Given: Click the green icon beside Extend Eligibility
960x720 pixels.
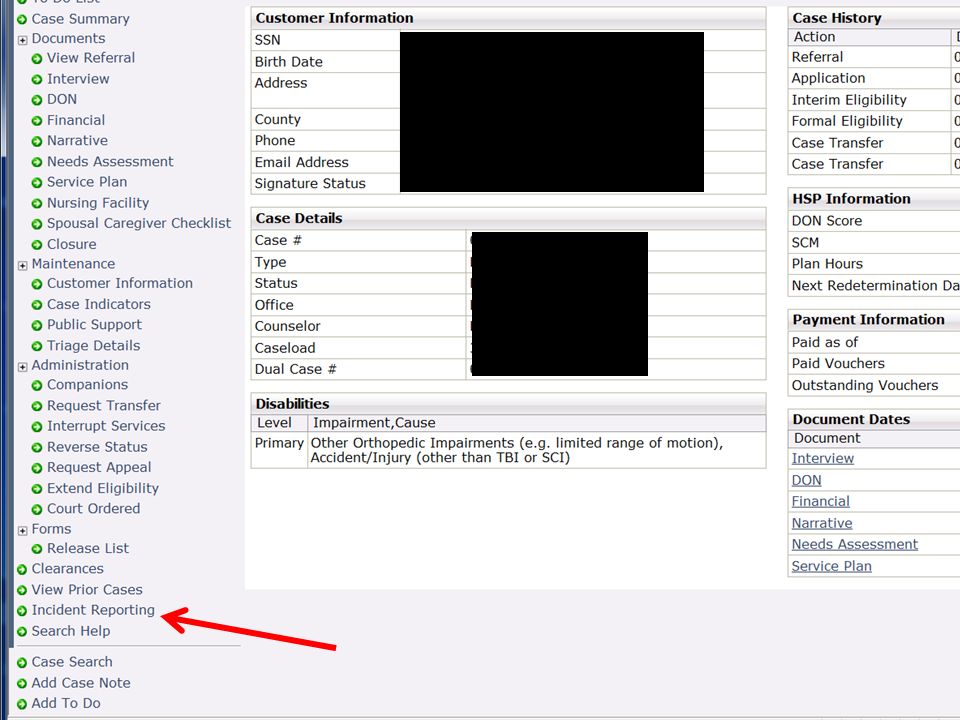Looking at the screenshot, I should [37, 489].
